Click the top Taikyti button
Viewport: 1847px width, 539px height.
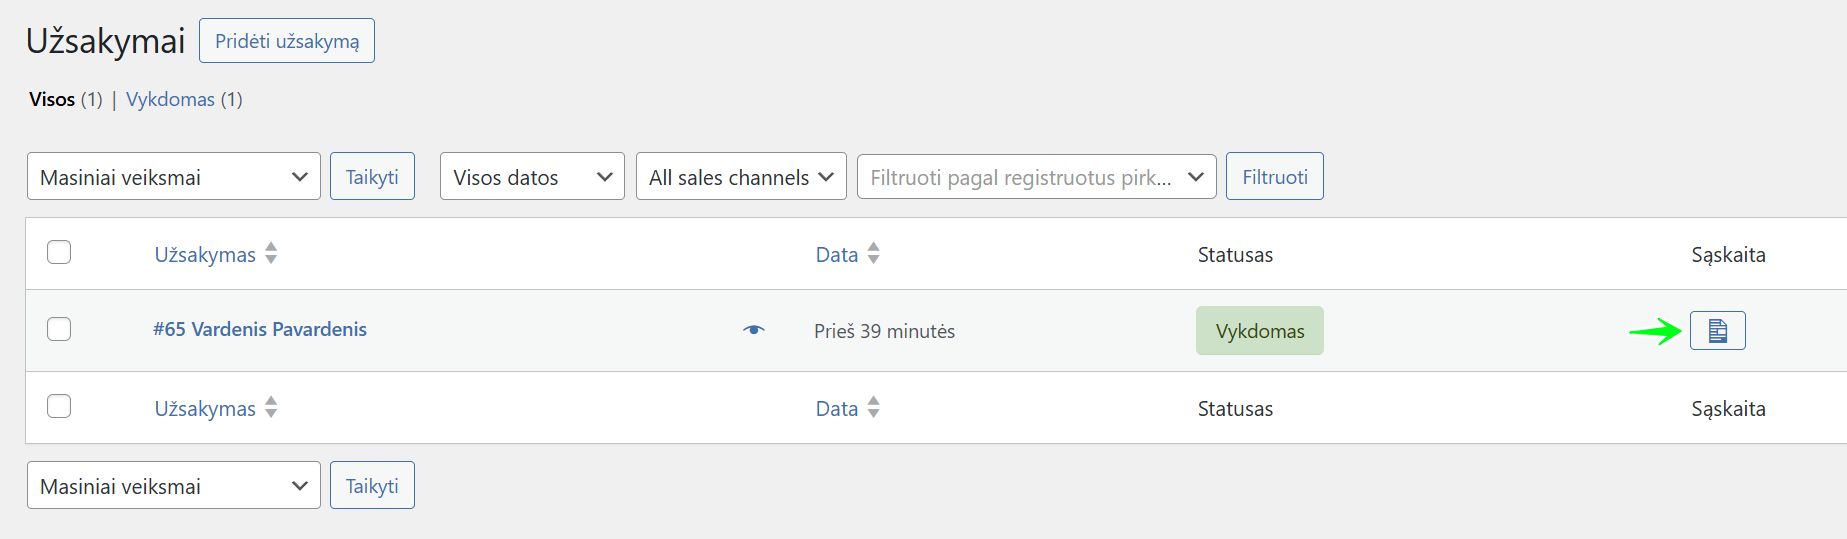coord(372,177)
